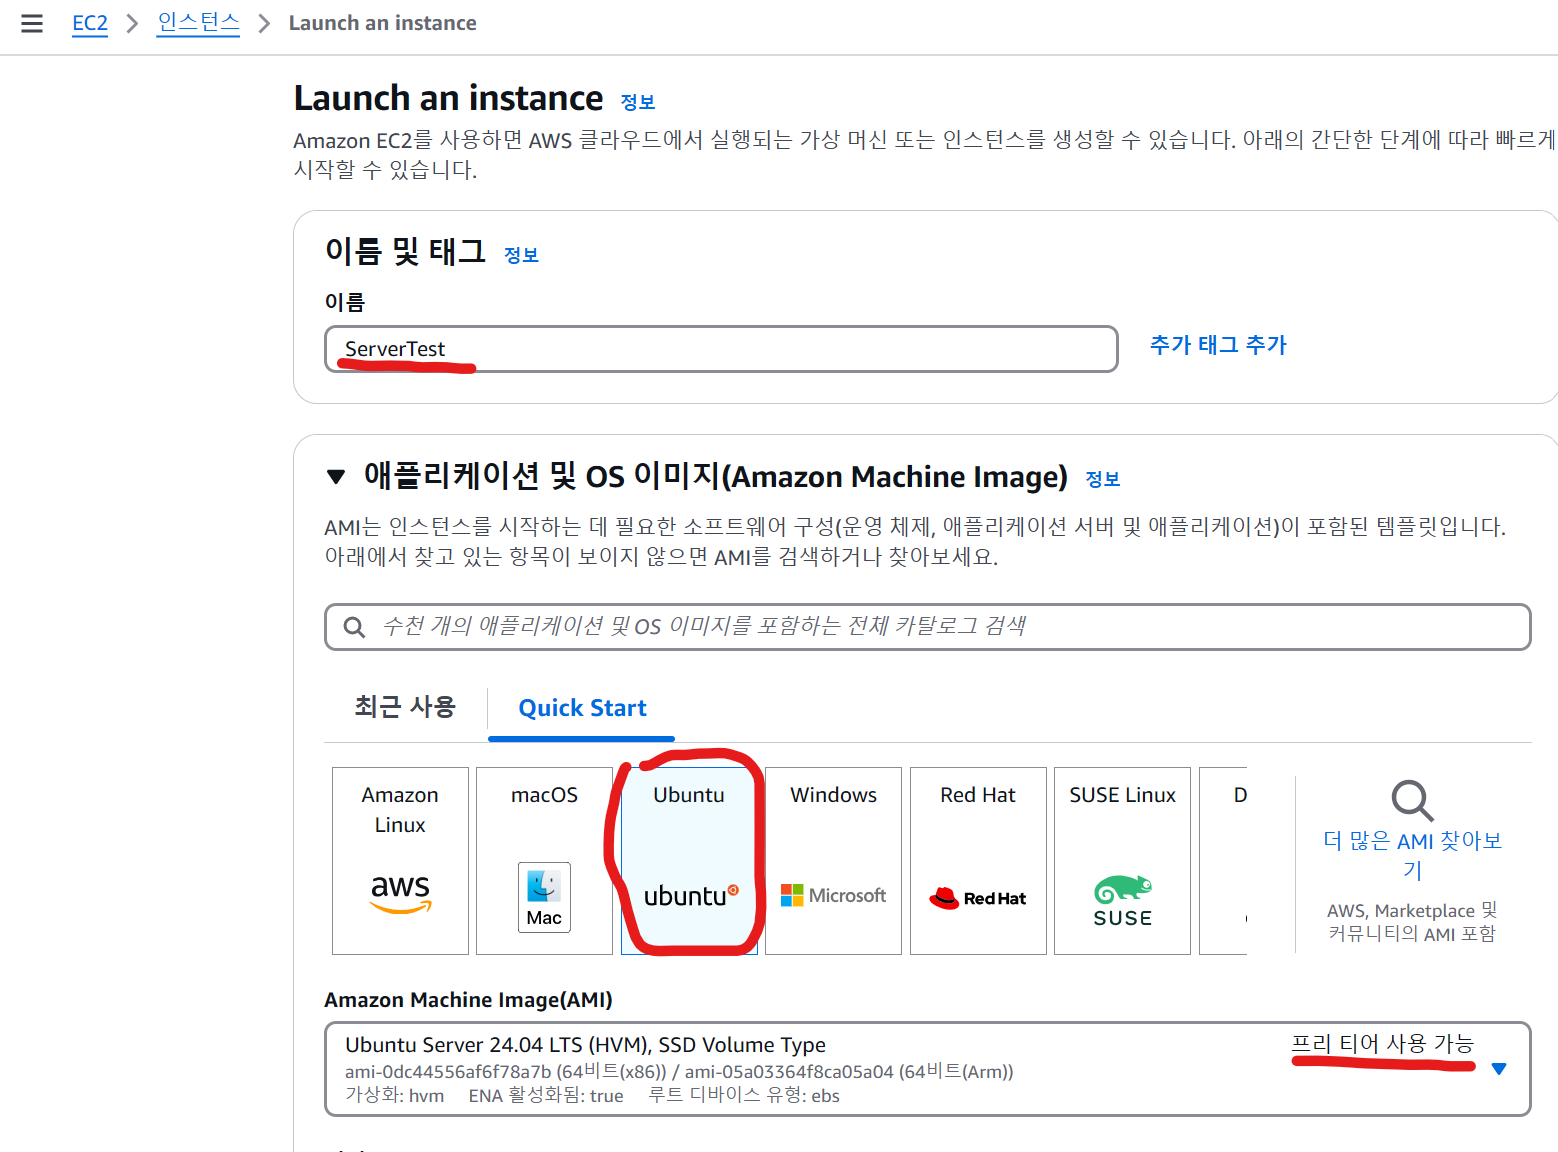
Task: Click the 프리 티어 사용 가능 label
Action: [x=1382, y=1044]
